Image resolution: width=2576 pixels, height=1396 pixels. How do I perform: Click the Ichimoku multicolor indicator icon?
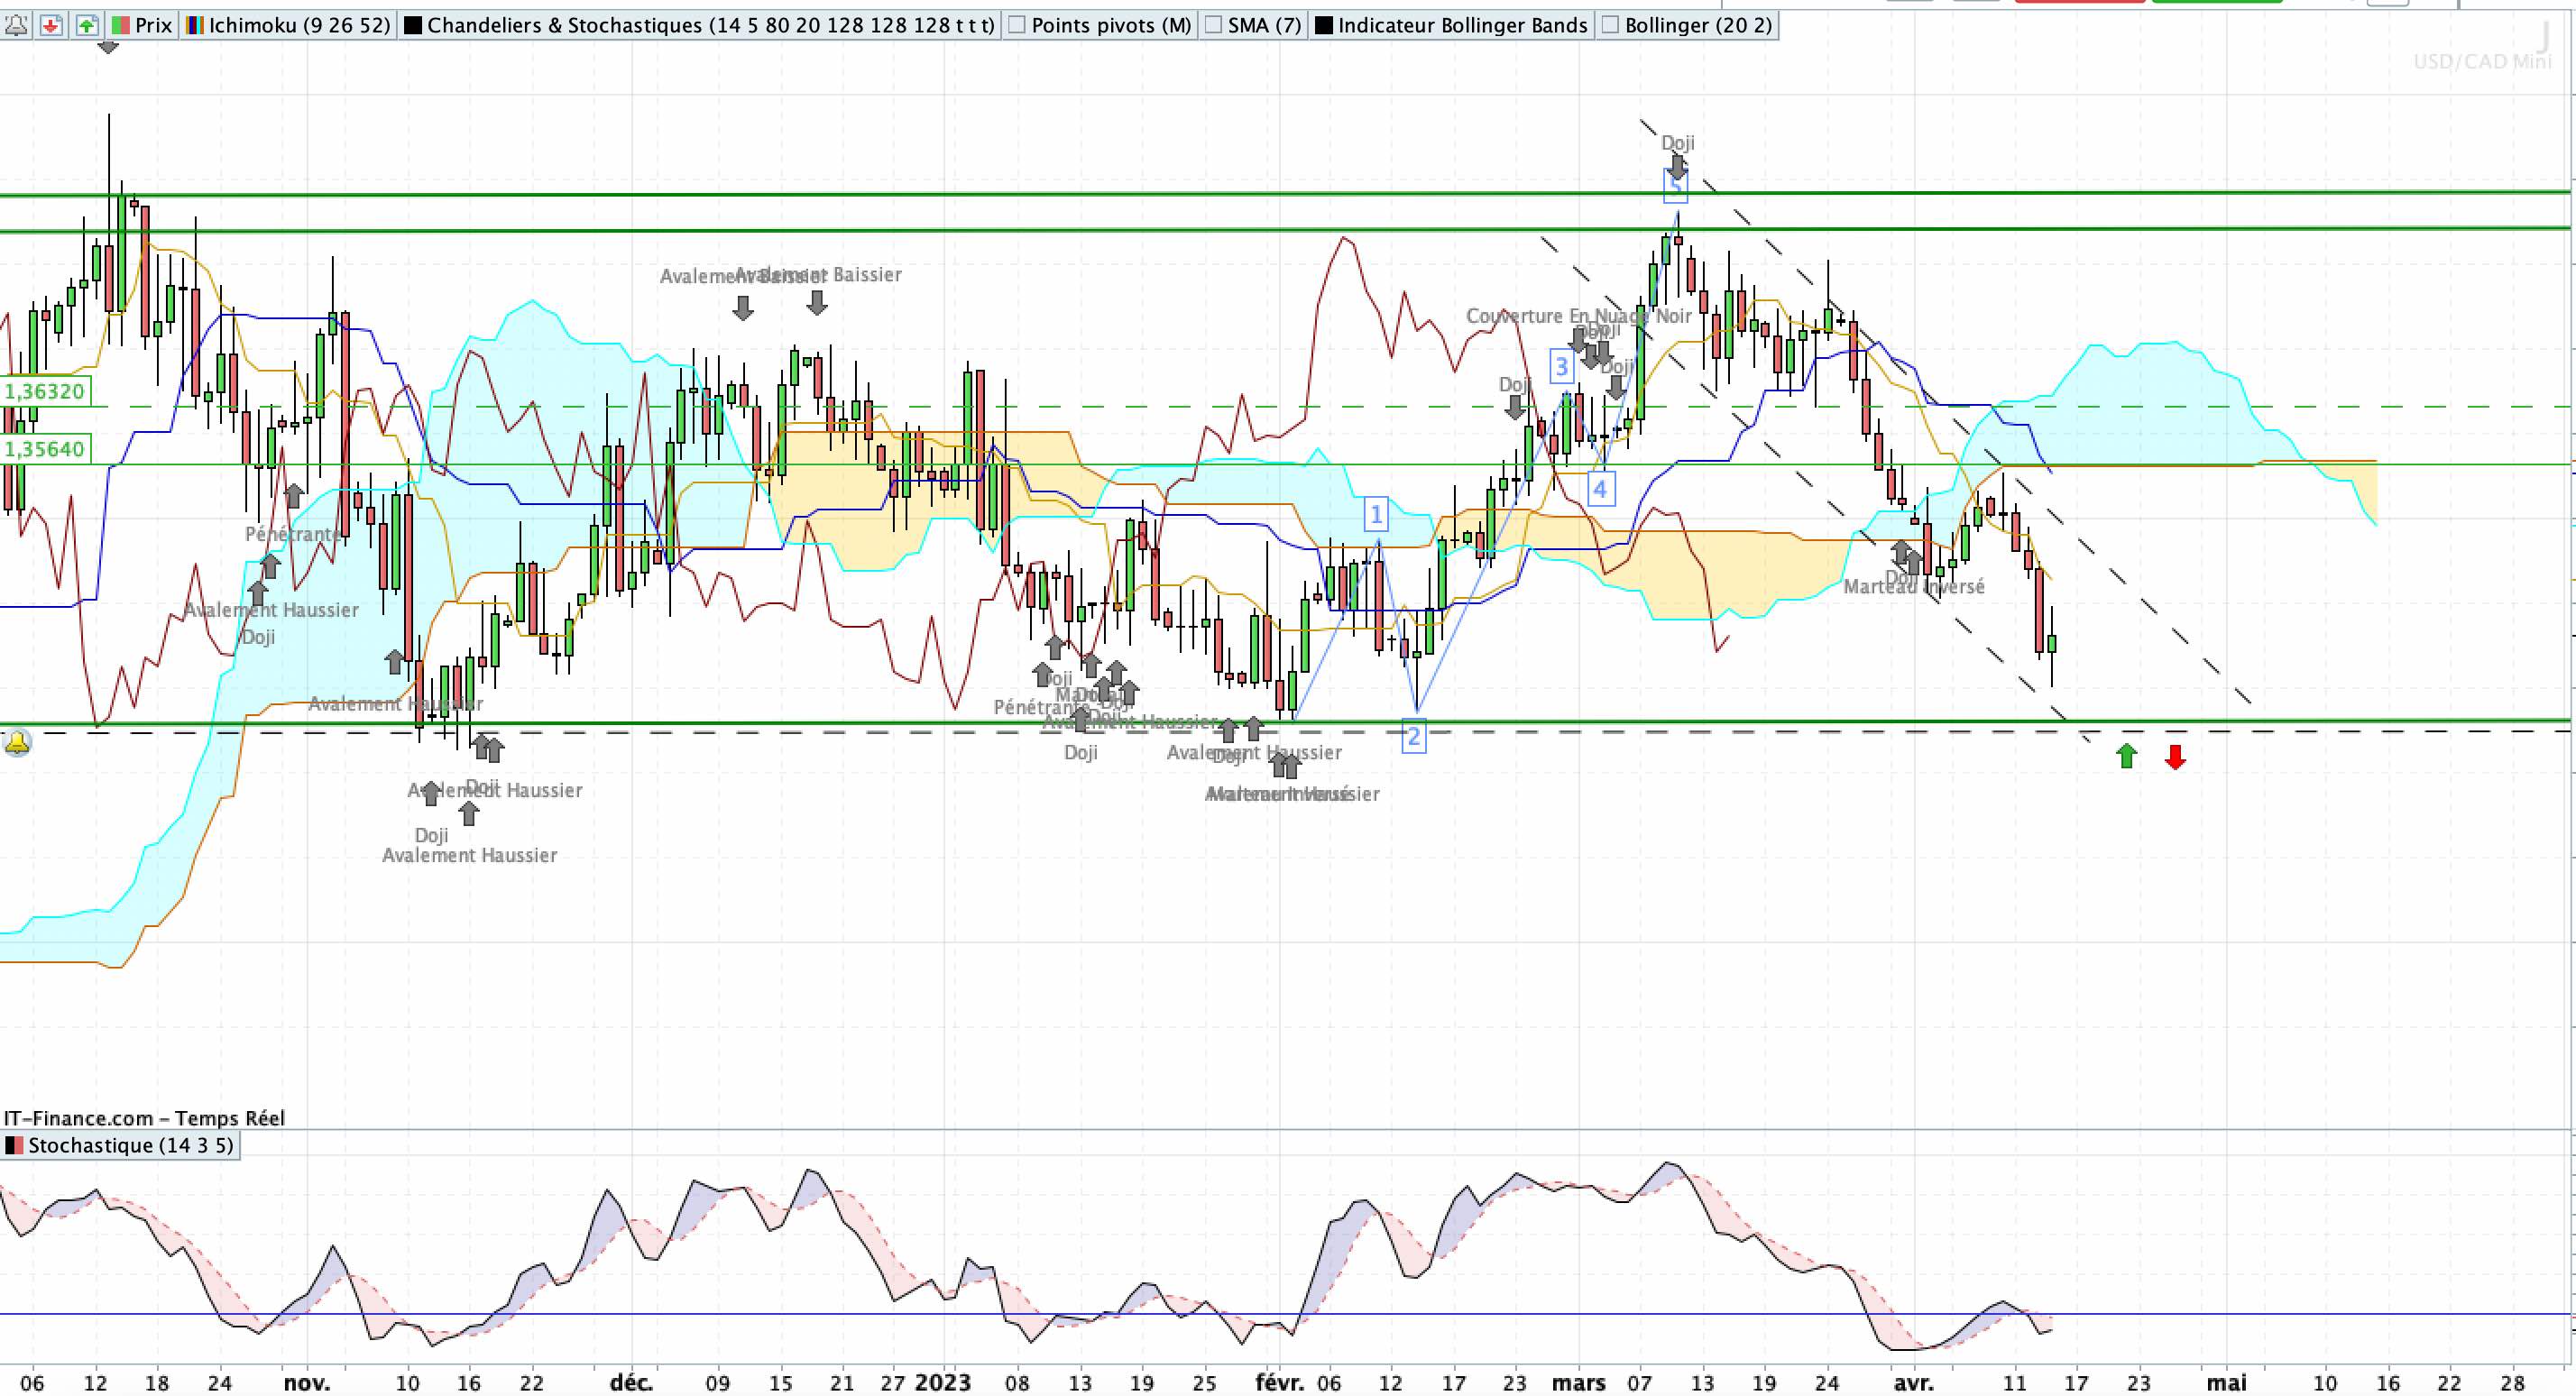click(195, 25)
